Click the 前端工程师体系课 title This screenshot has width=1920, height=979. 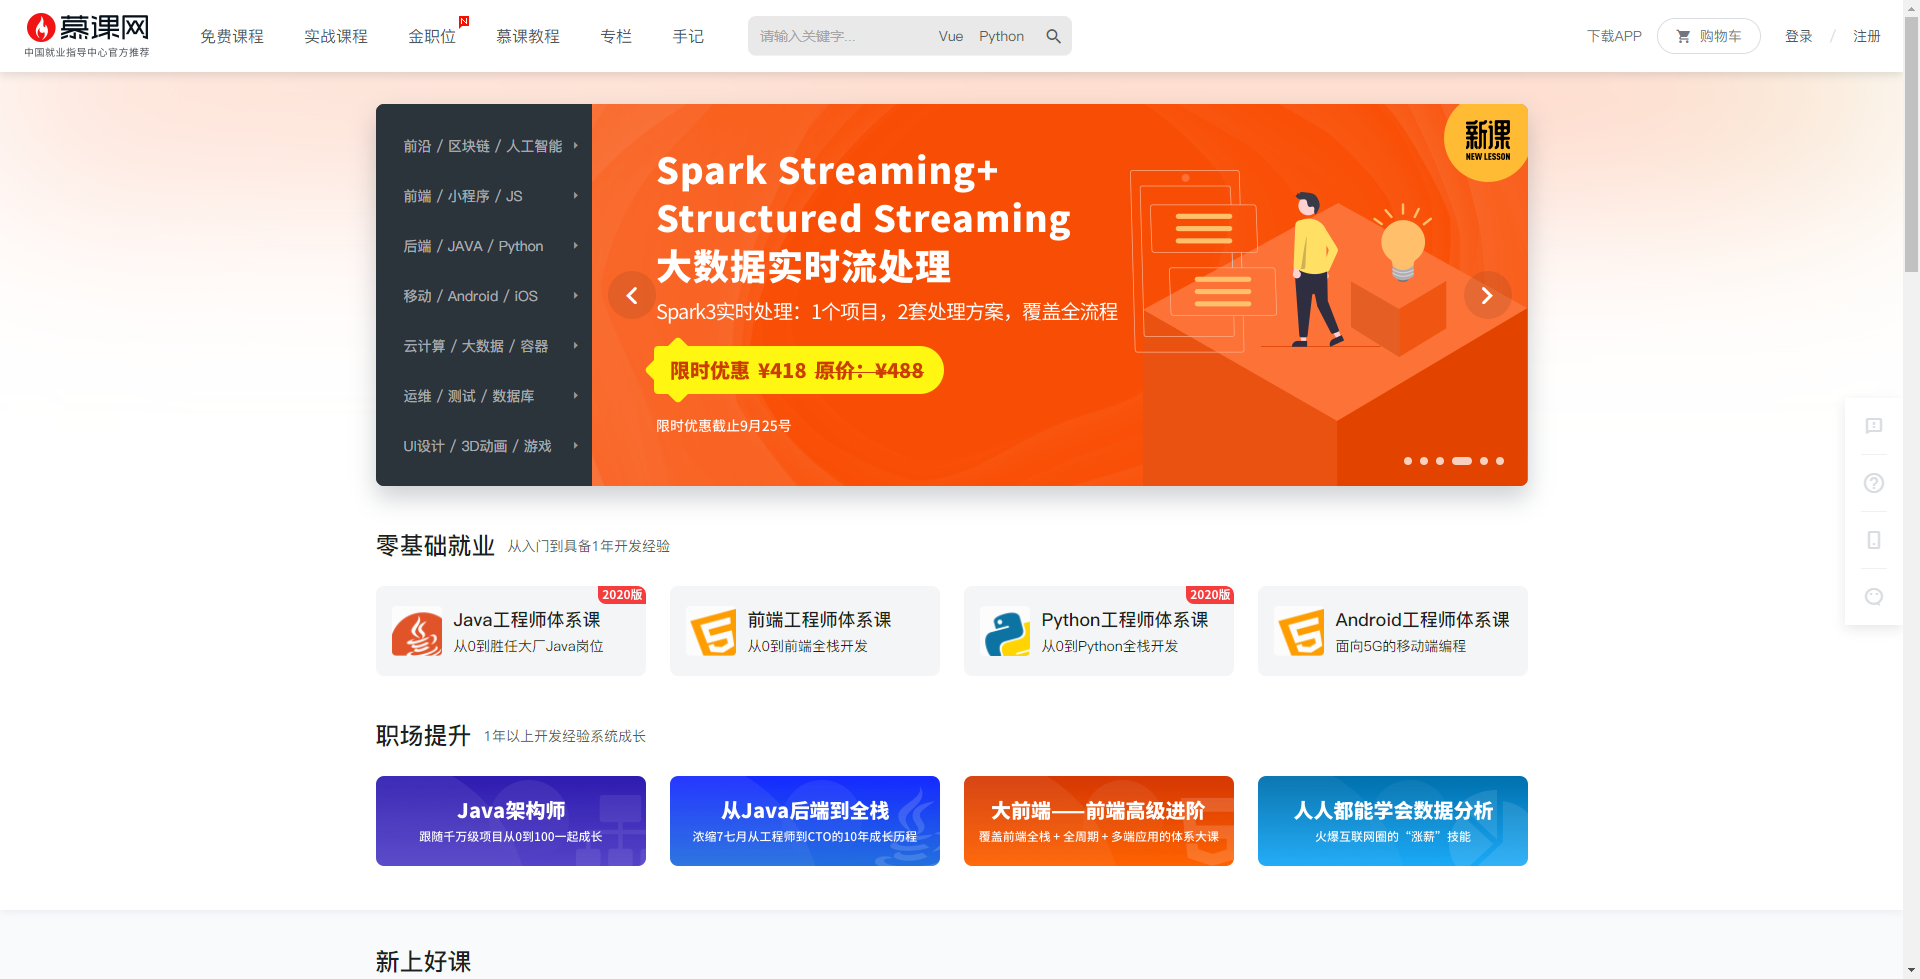click(819, 620)
